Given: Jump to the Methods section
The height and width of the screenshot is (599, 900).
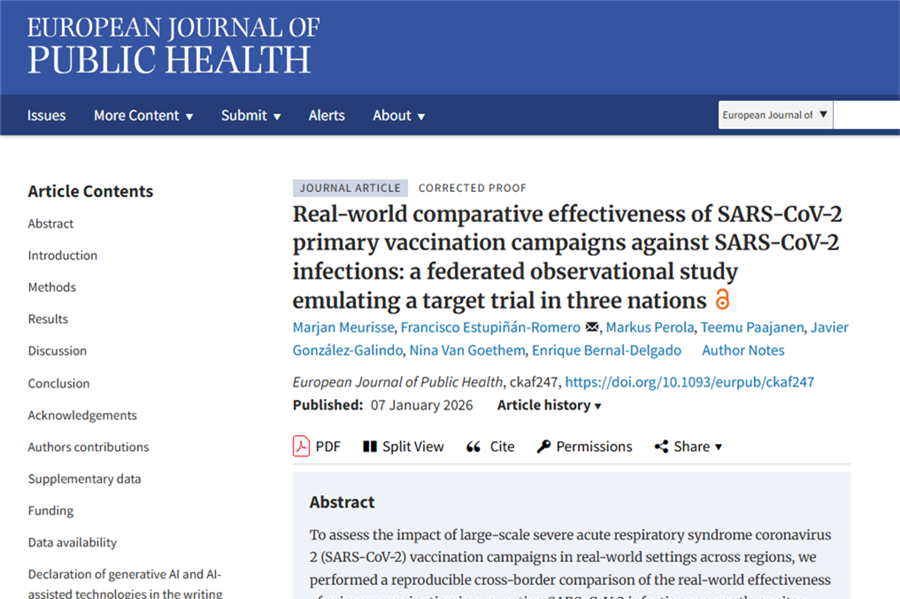Looking at the screenshot, I should 51,287.
